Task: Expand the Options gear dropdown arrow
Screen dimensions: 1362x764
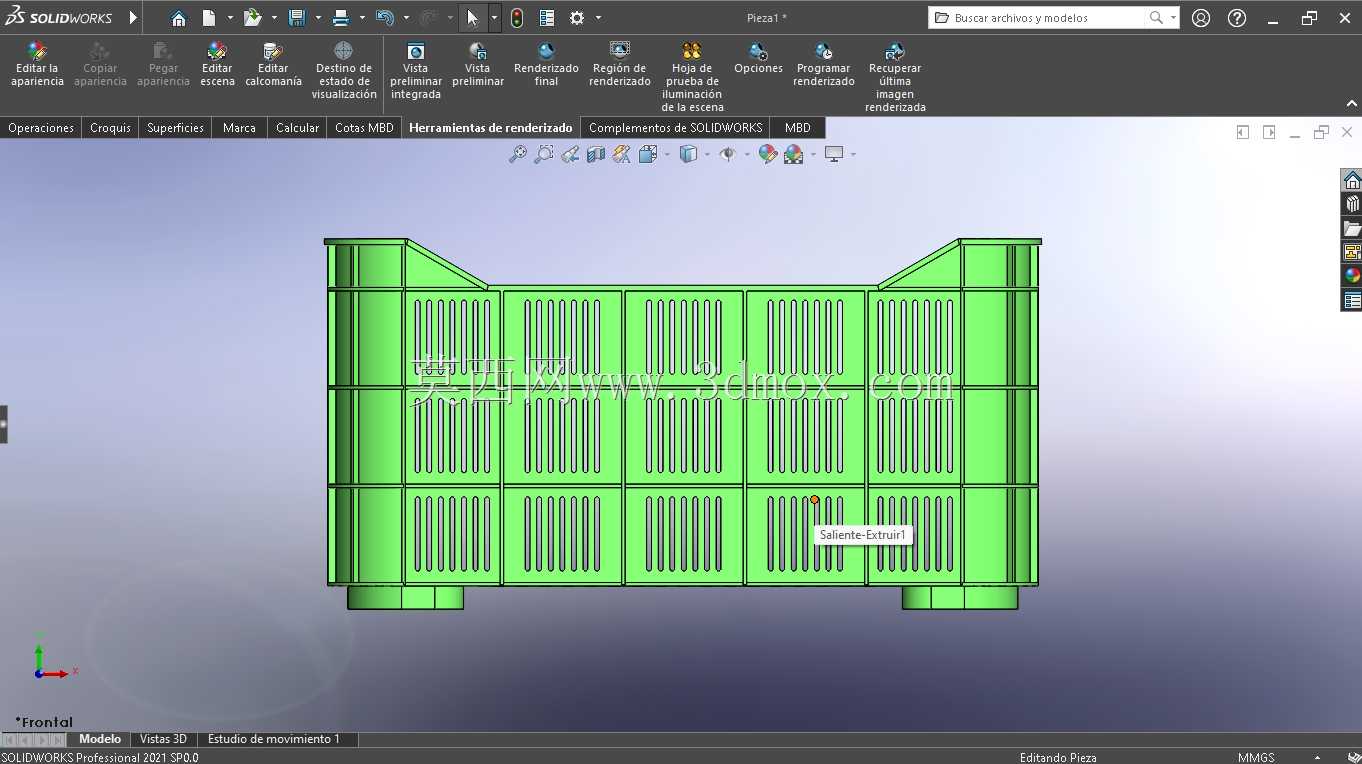Action: tap(598, 18)
